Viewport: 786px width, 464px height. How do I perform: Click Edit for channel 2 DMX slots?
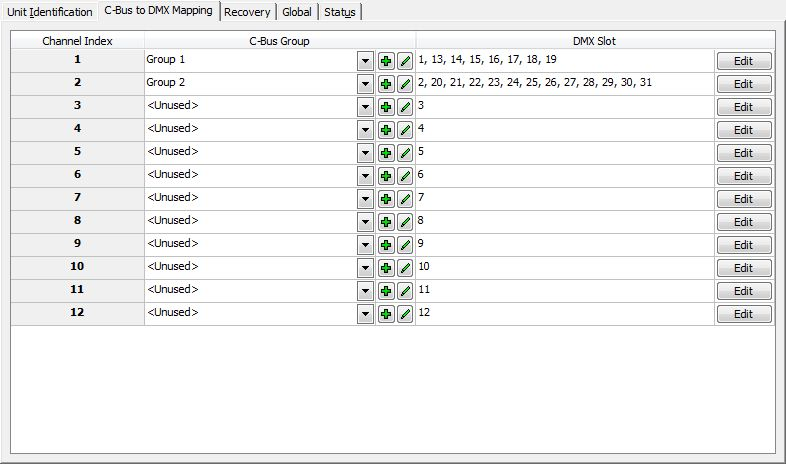[744, 84]
